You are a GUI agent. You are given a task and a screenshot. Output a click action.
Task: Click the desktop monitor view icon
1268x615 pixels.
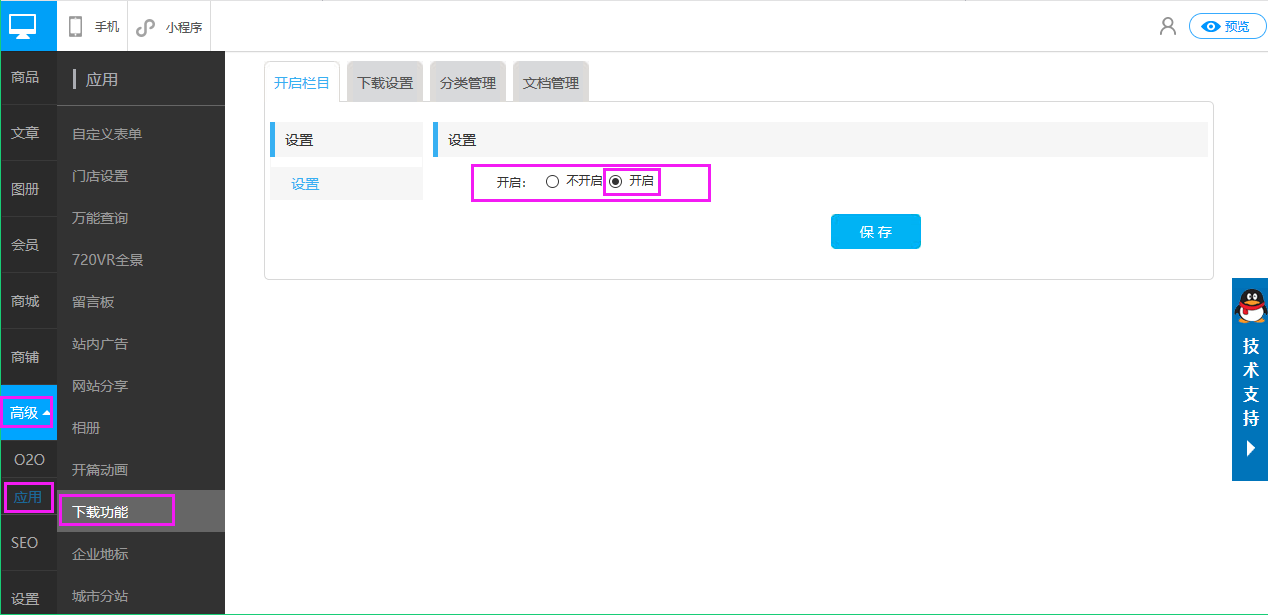23,26
